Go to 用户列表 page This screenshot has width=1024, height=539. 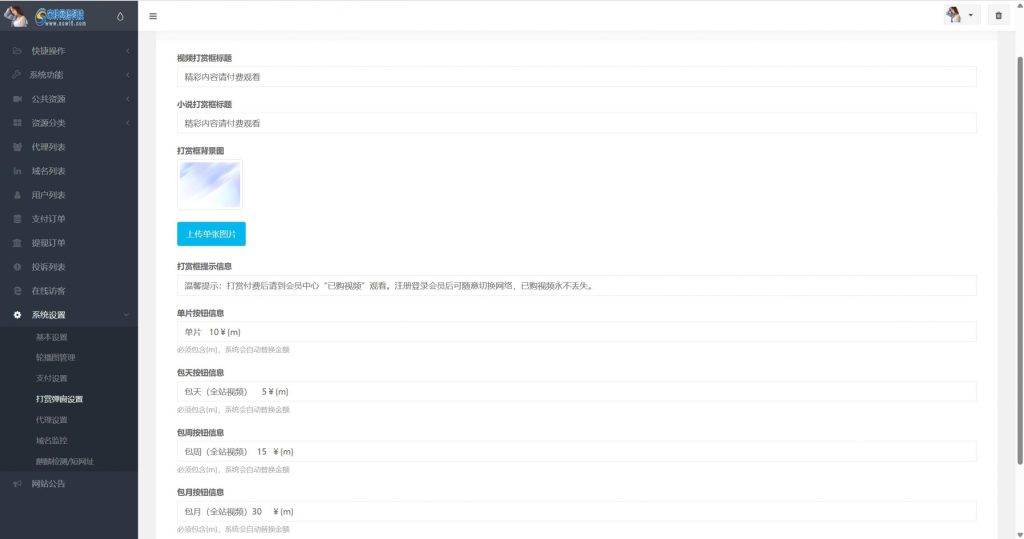[x=48, y=195]
